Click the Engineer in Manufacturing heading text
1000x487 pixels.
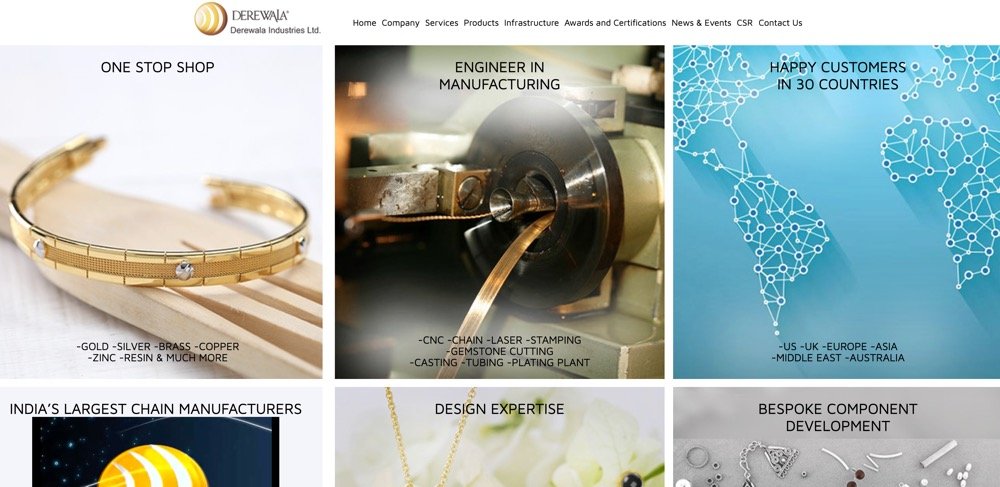[499, 75]
